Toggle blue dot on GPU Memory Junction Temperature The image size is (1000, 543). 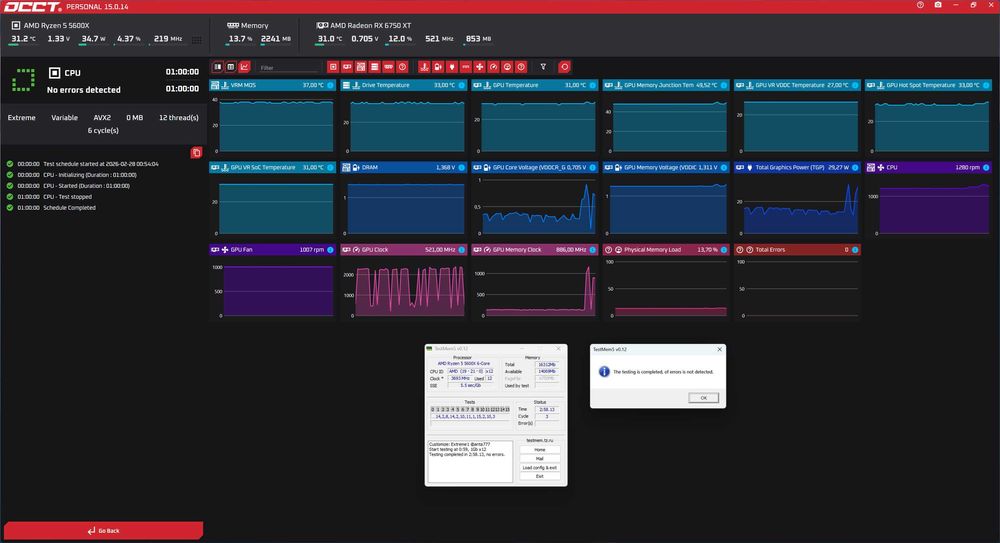click(x=724, y=86)
